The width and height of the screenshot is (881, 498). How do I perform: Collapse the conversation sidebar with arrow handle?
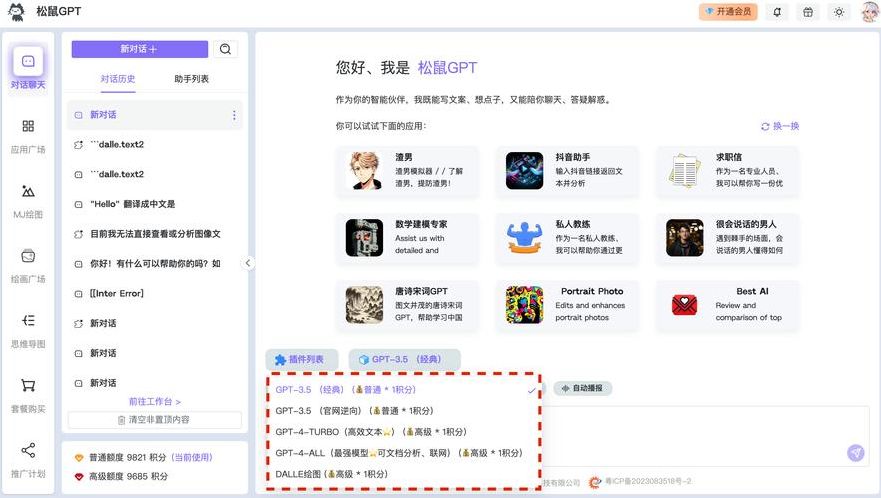(x=248, y=263)
